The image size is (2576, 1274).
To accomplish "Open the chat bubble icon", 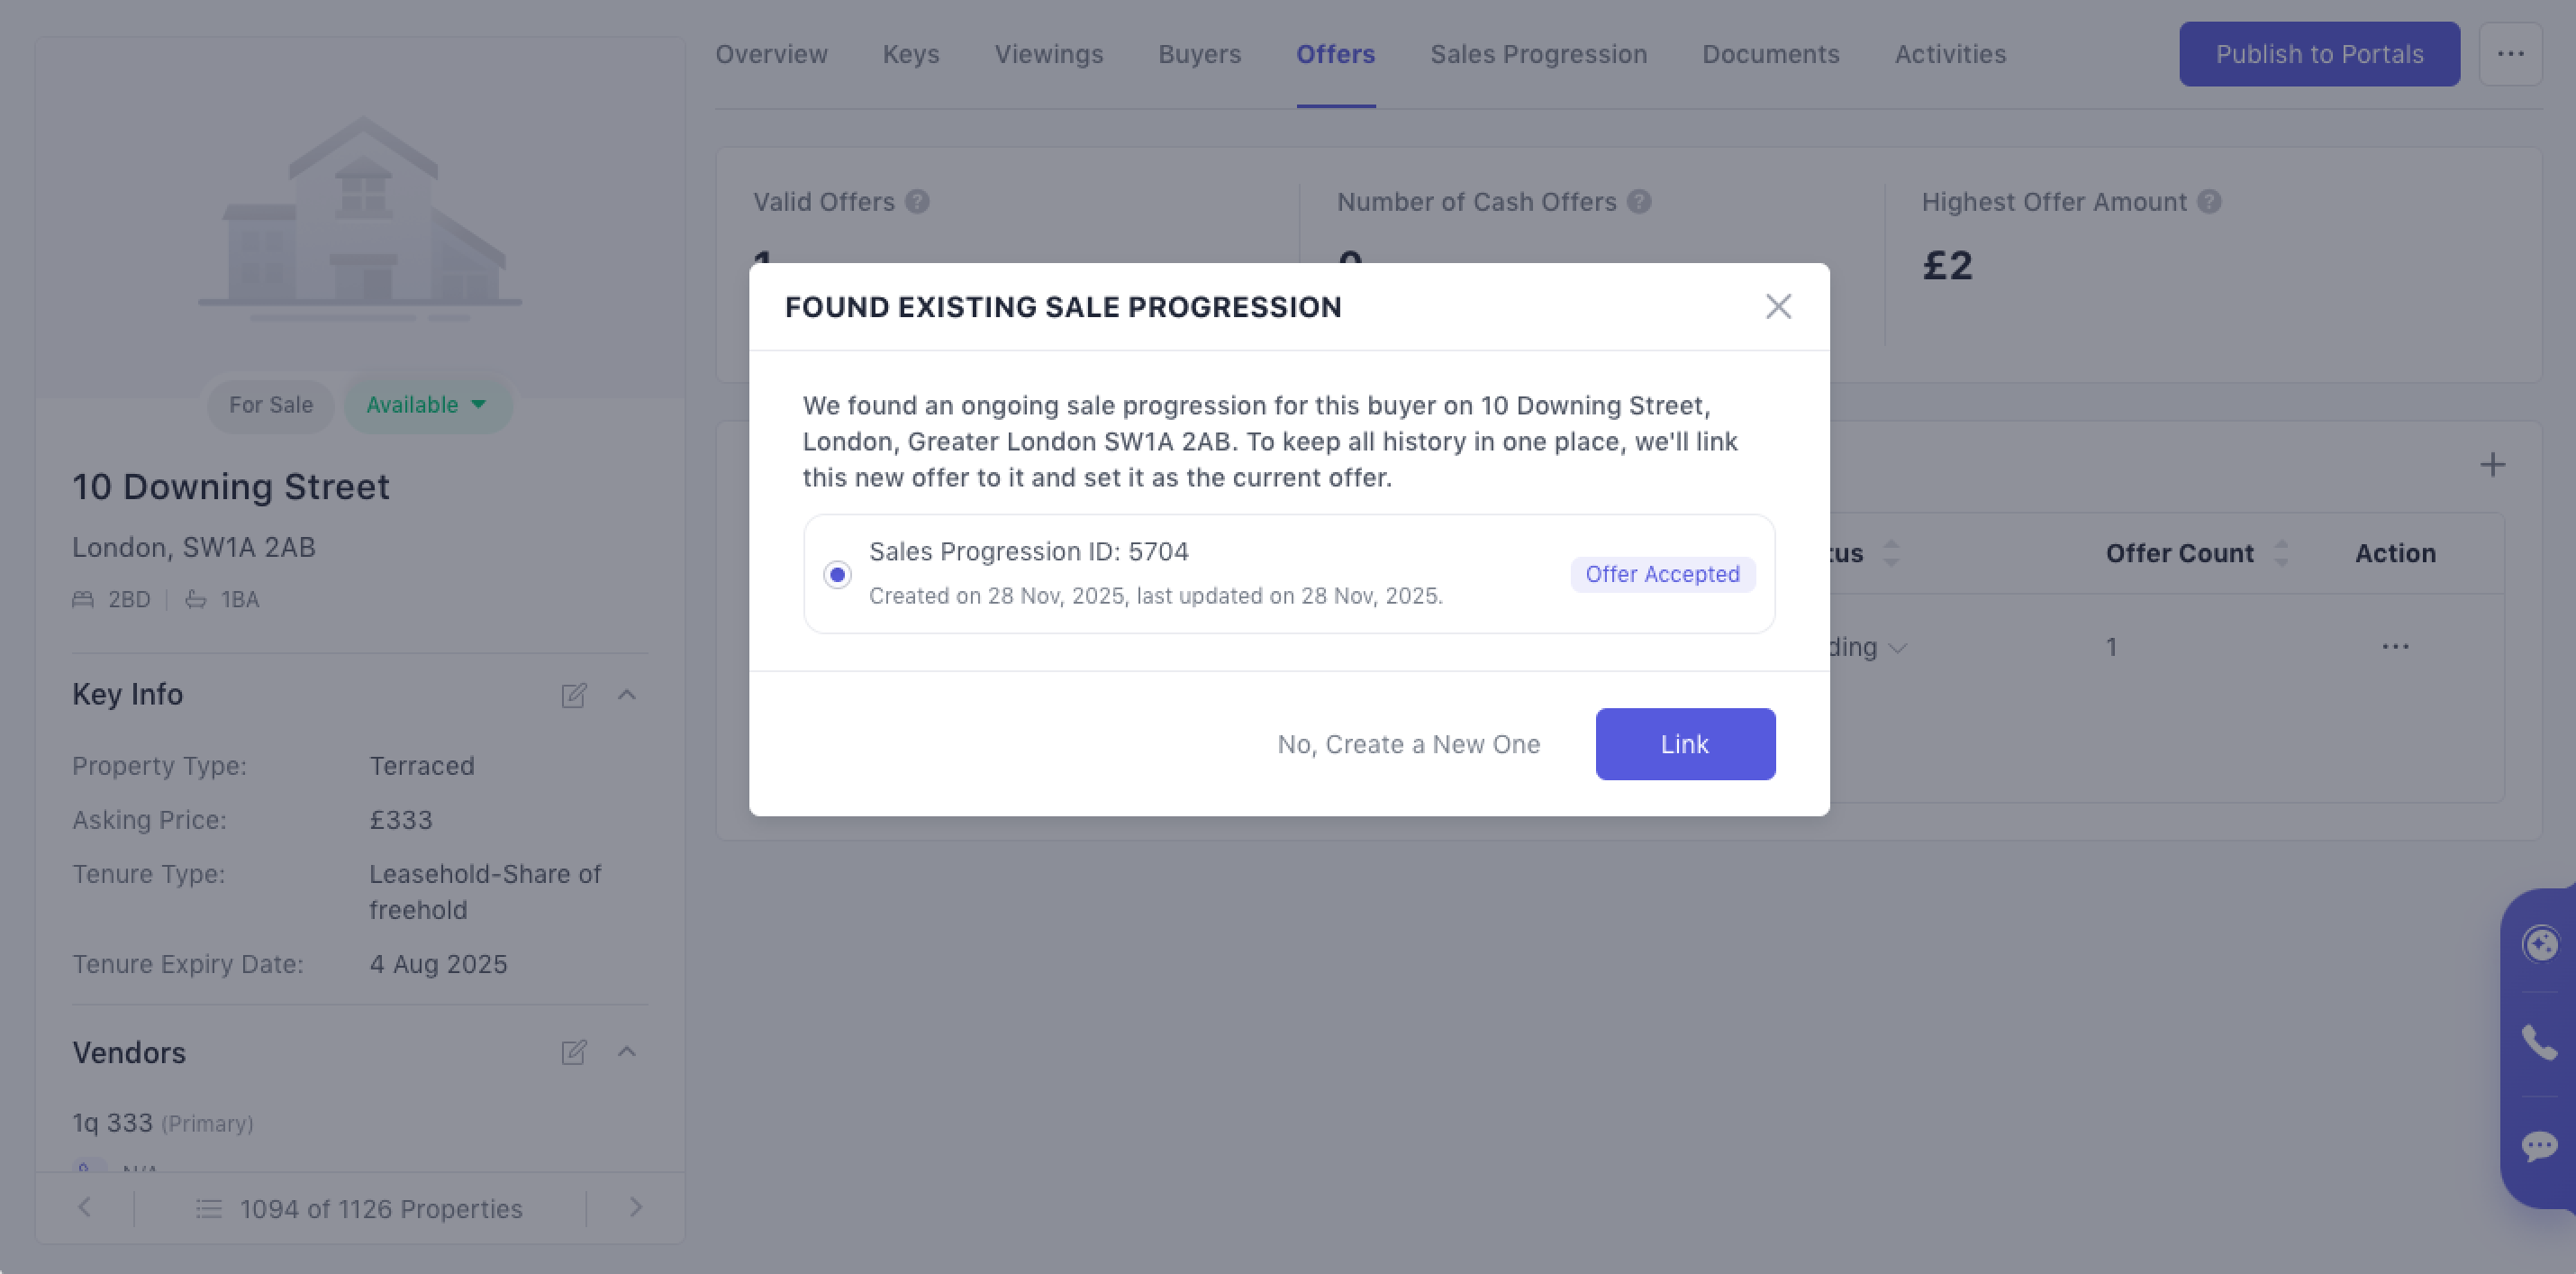I will click(x=2539, y=1145).
